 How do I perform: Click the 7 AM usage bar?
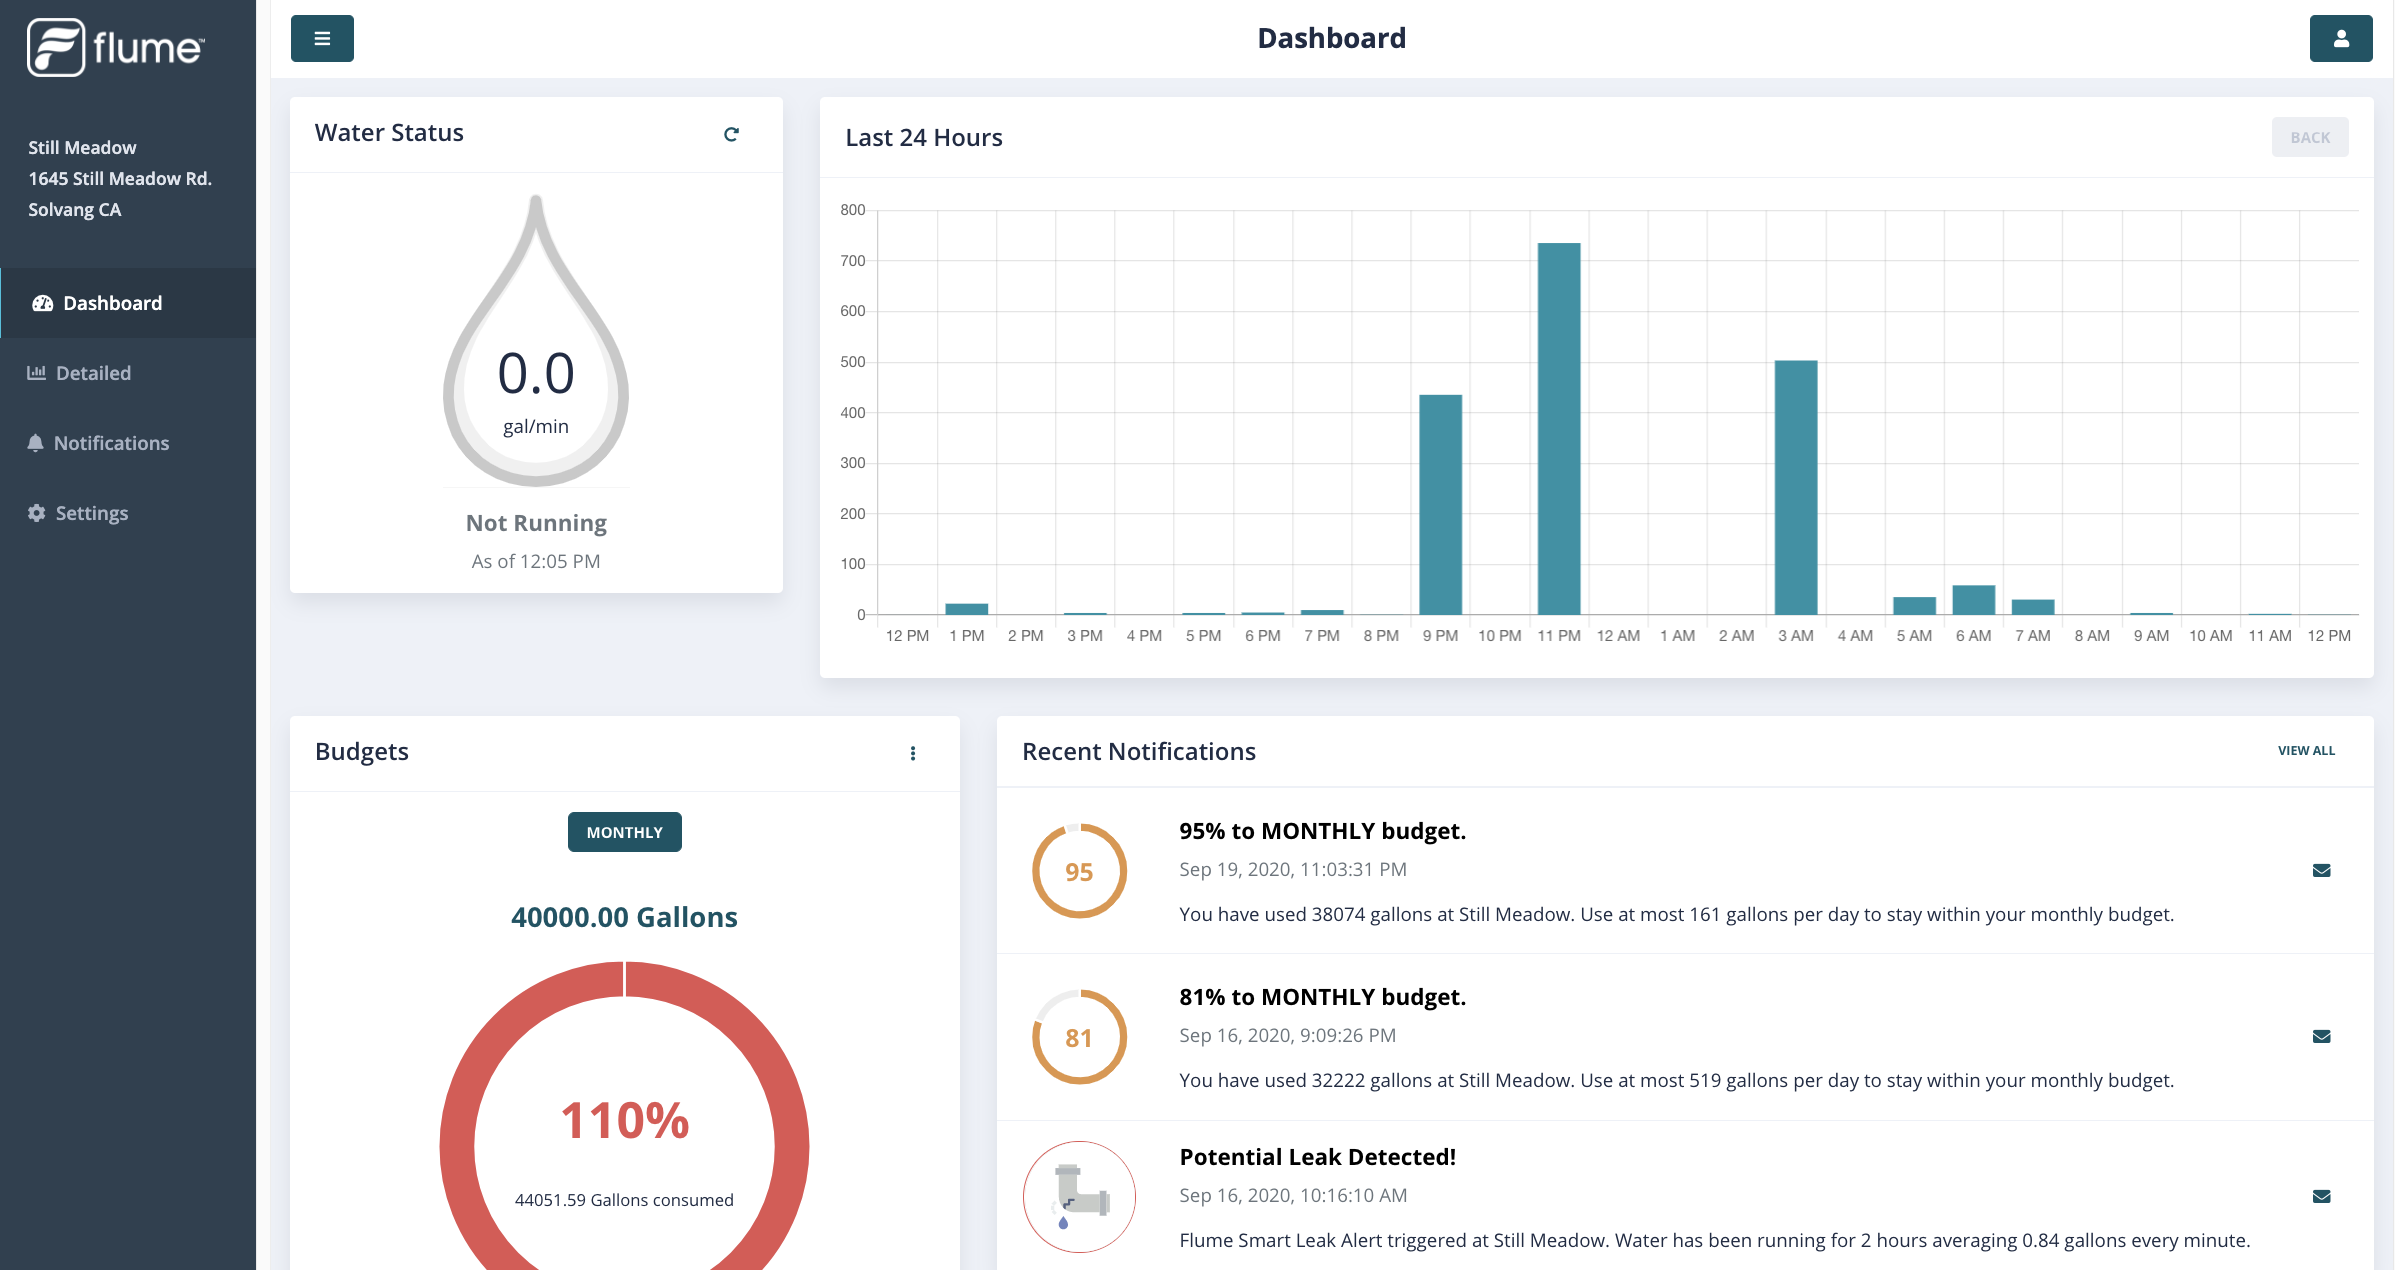click(x=2033, y=607)
